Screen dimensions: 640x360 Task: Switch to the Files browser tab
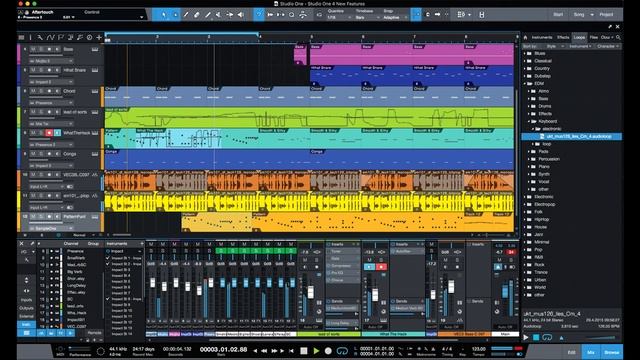594,37
